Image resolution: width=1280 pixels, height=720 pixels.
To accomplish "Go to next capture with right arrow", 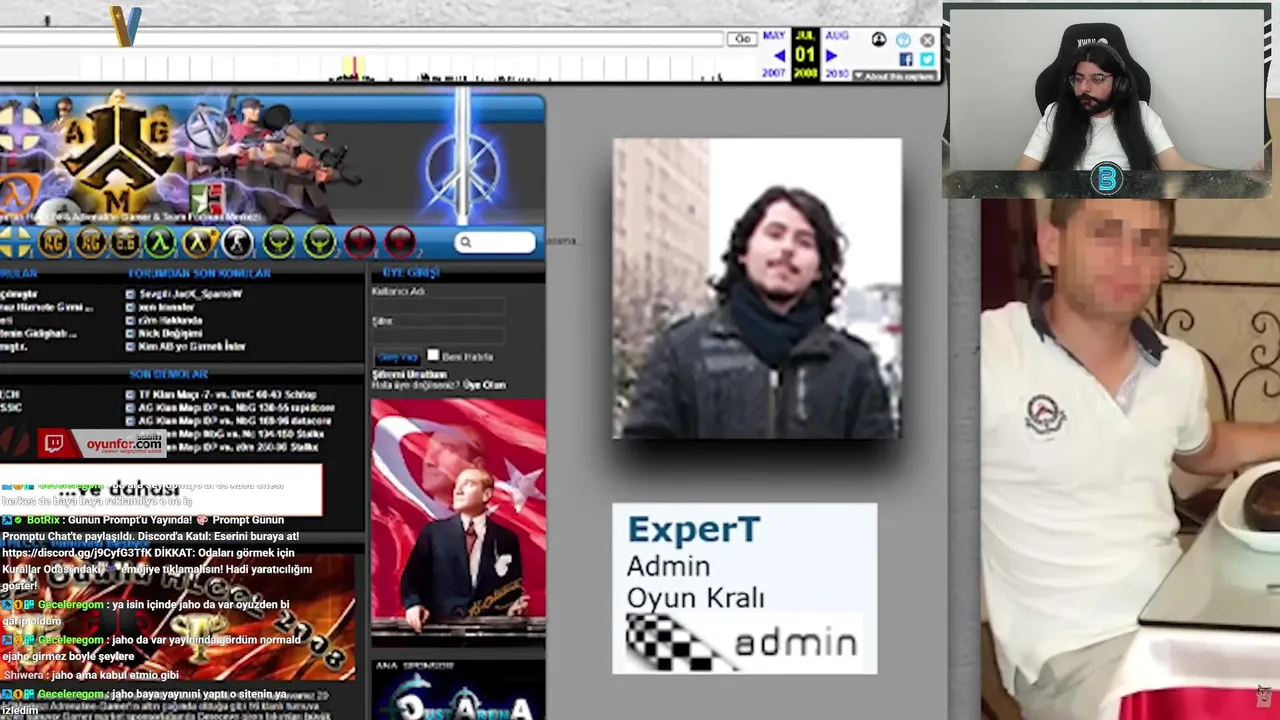I will click(831, 56).
